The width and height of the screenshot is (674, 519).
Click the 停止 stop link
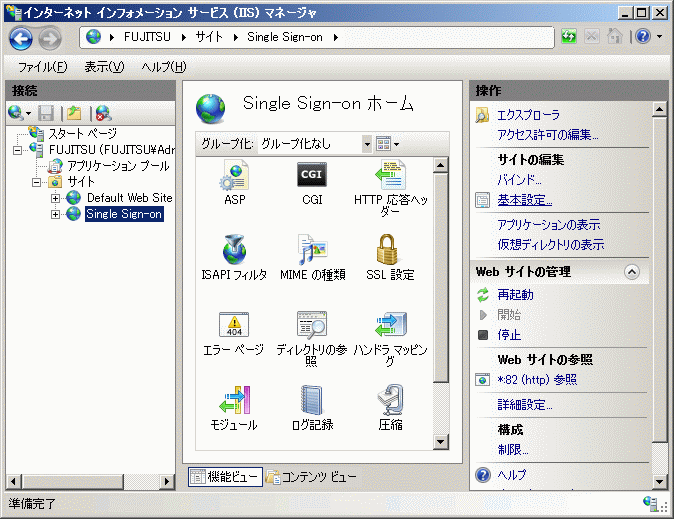(x=509, y=335)
